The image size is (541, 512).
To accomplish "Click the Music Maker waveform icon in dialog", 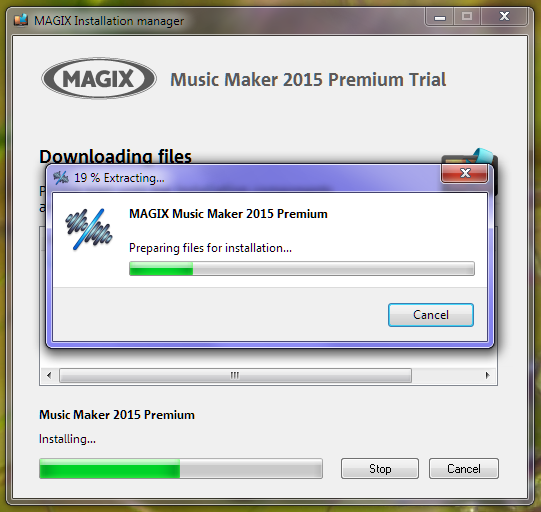I will [x=89, y=229].
